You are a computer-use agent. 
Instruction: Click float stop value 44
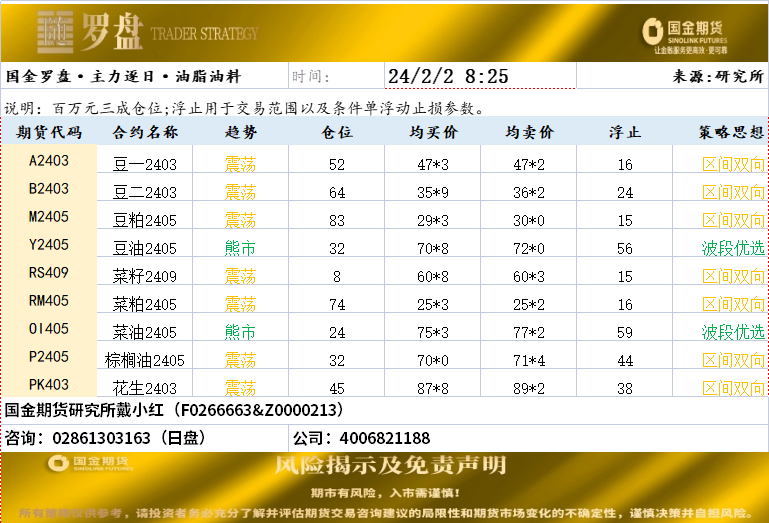pos(625,360)
